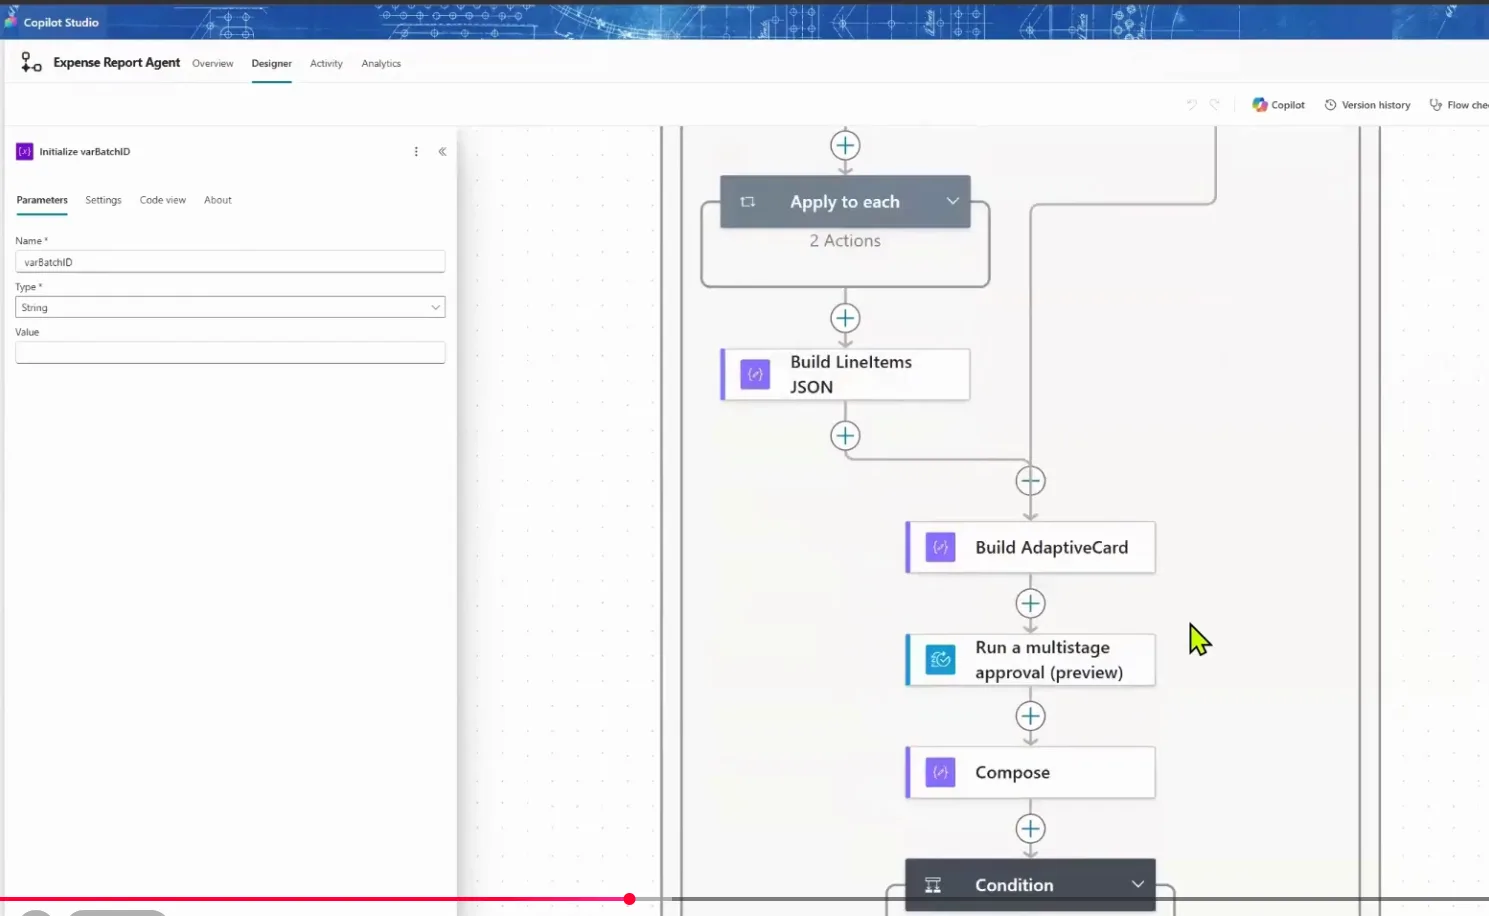
Task: Switch to the Designer tab
Action: [x=272, y=64]
